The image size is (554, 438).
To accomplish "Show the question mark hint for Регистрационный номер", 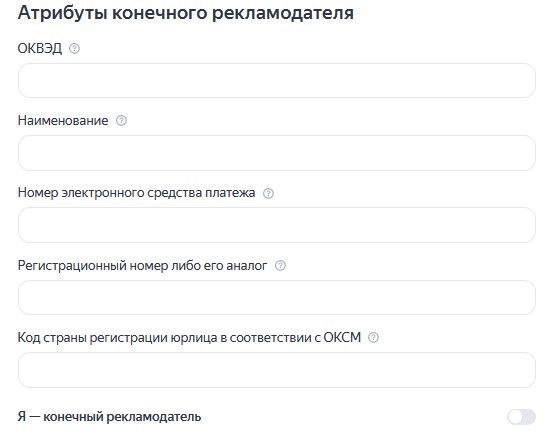I will point(280,266).
